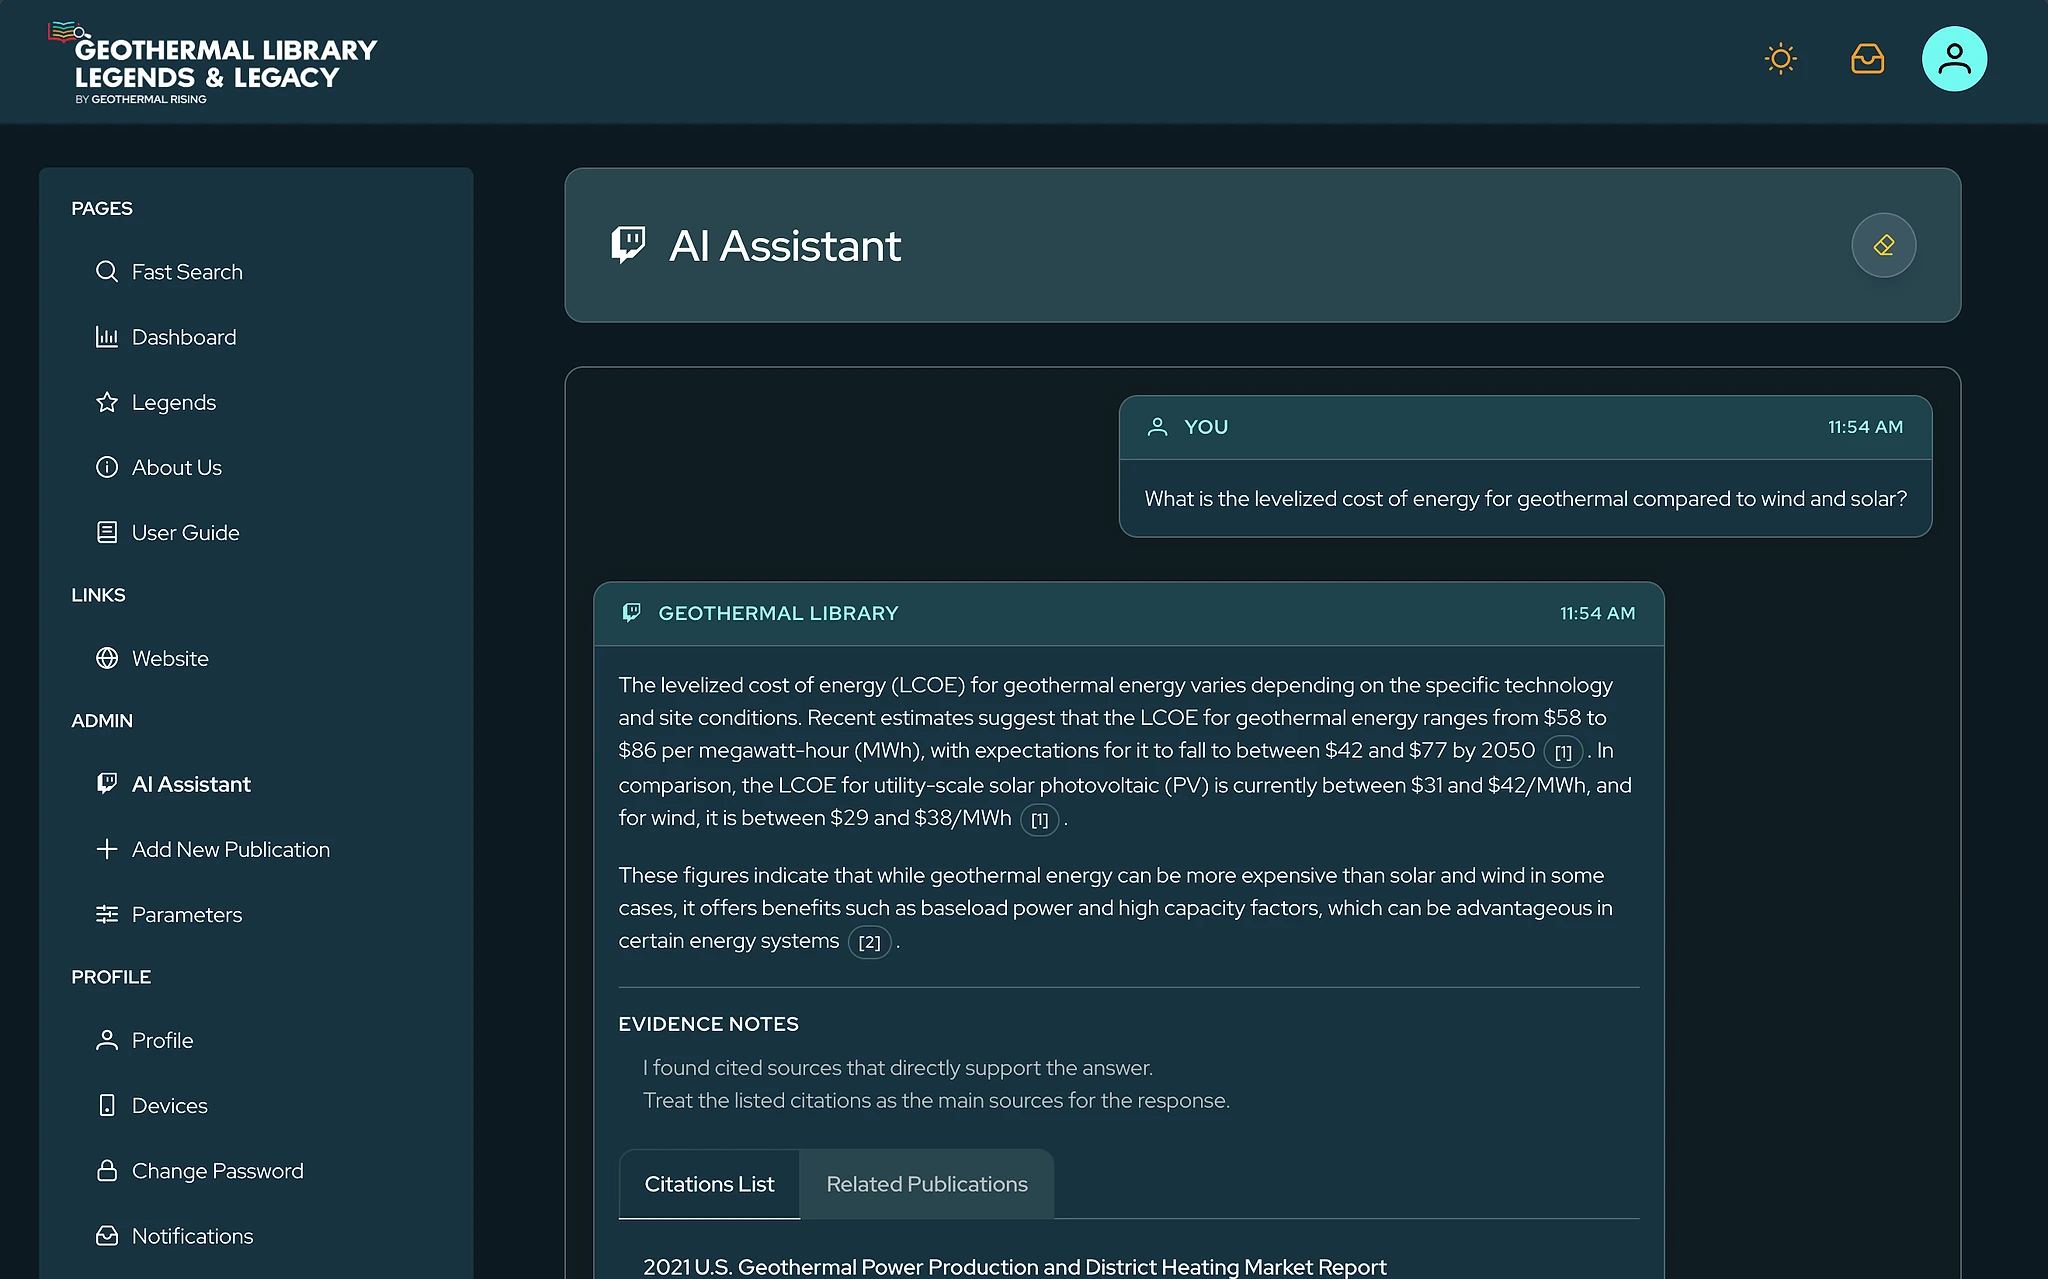Click the Parameters sliders icon
Image resolution: width=2048 pixels, height=1279 pixels.
click(x=107, y=914)
